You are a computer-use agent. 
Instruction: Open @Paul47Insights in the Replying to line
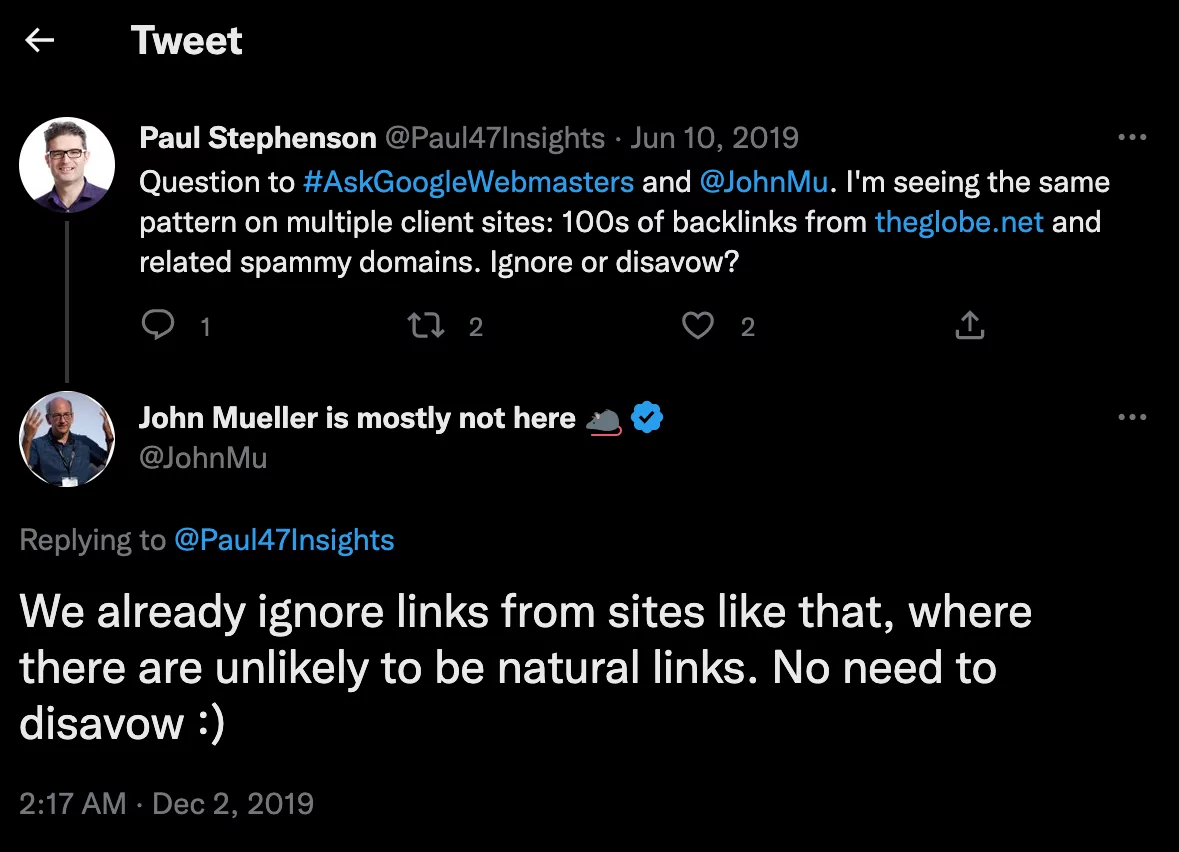[284, 540]
